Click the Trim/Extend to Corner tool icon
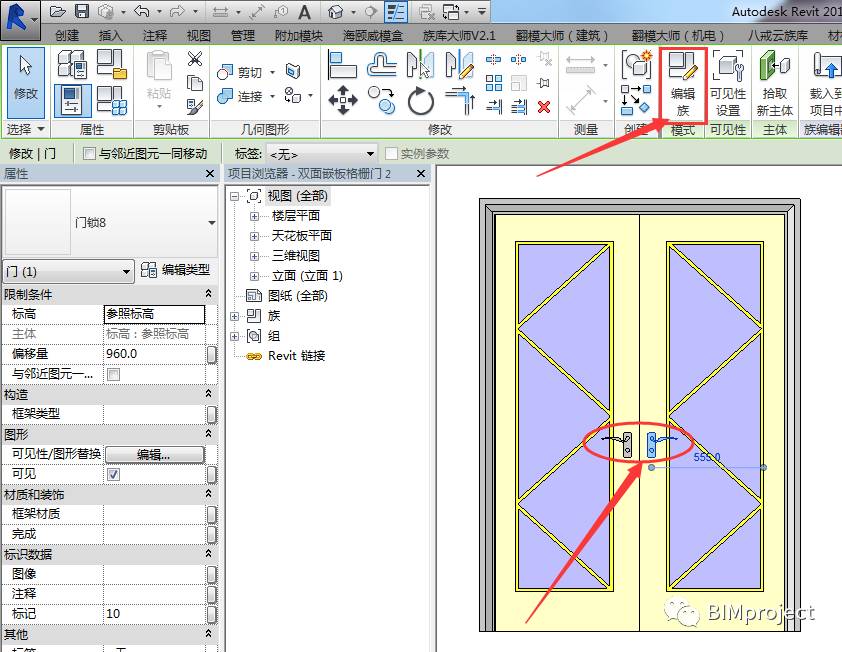The height and width of the screenshot is (652, 842). [x=460, y=100]
